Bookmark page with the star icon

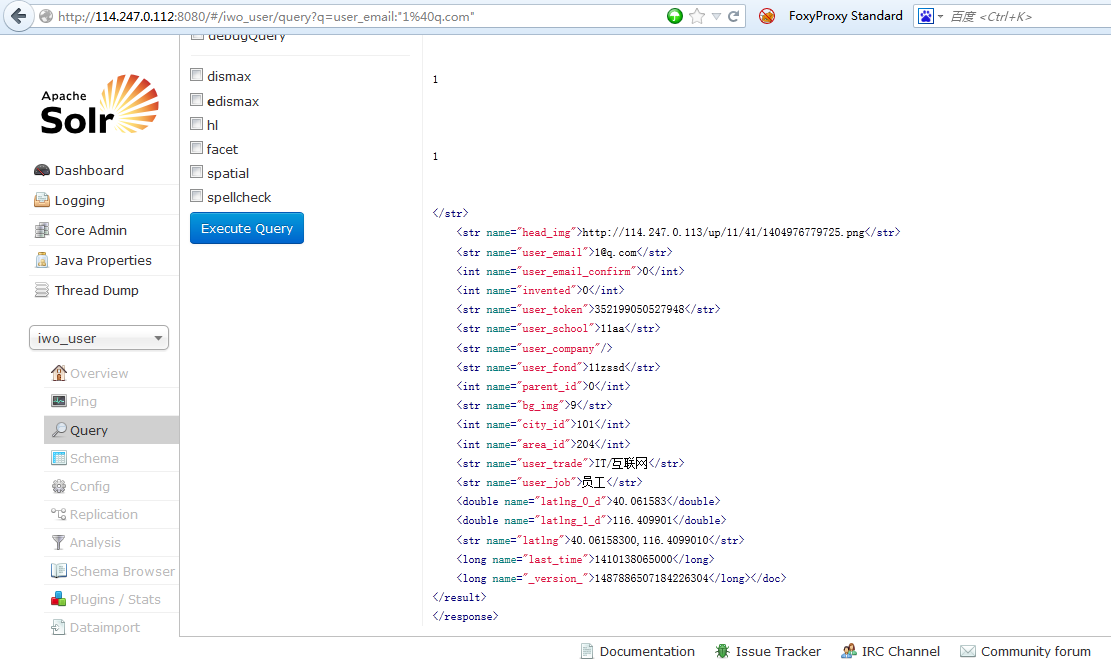click(697, 16)
